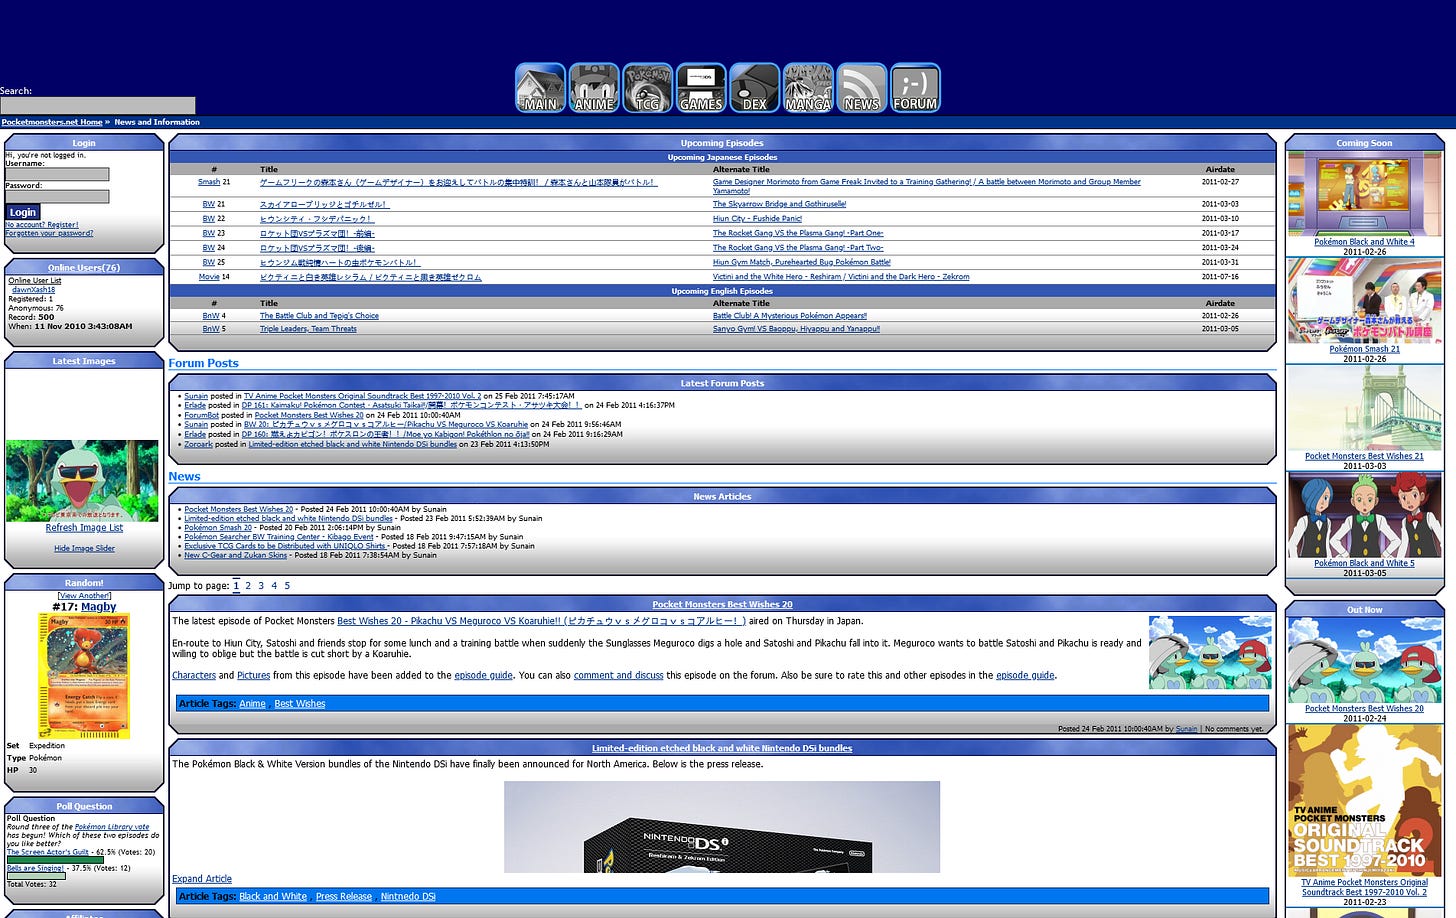
Task: Open the Pictures link in article
Action: [x=253, y=676]
